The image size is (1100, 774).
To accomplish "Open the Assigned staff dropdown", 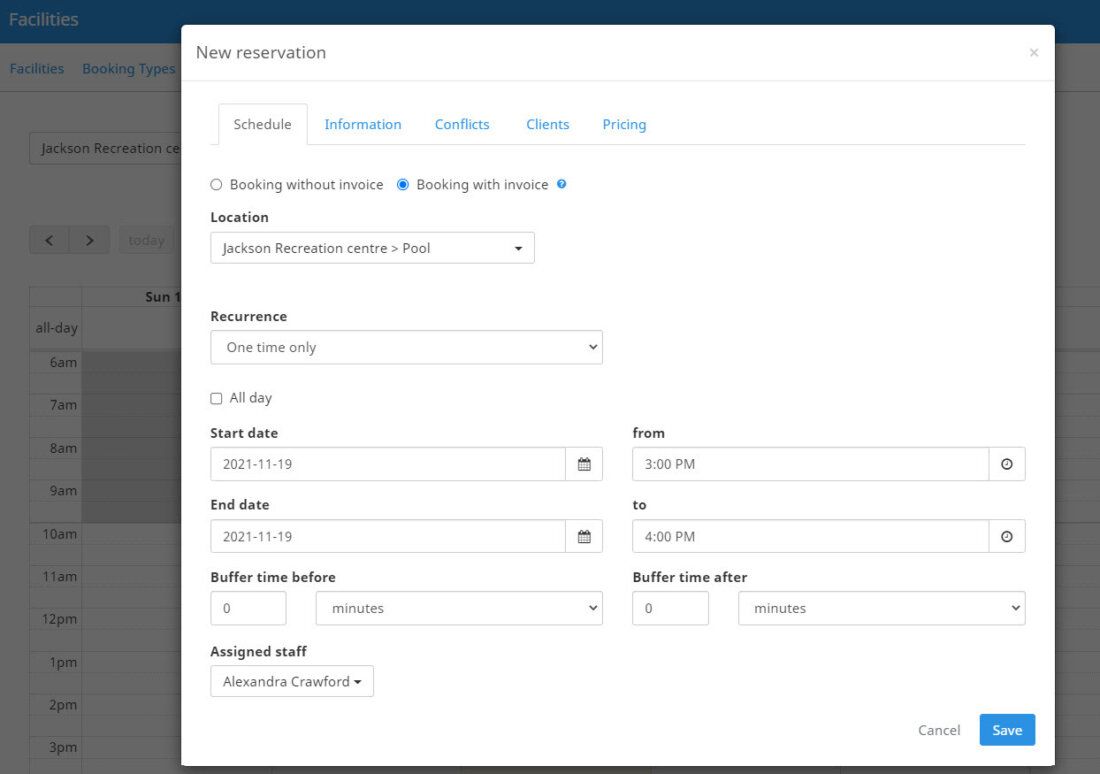I will click(x=291, y=681).
